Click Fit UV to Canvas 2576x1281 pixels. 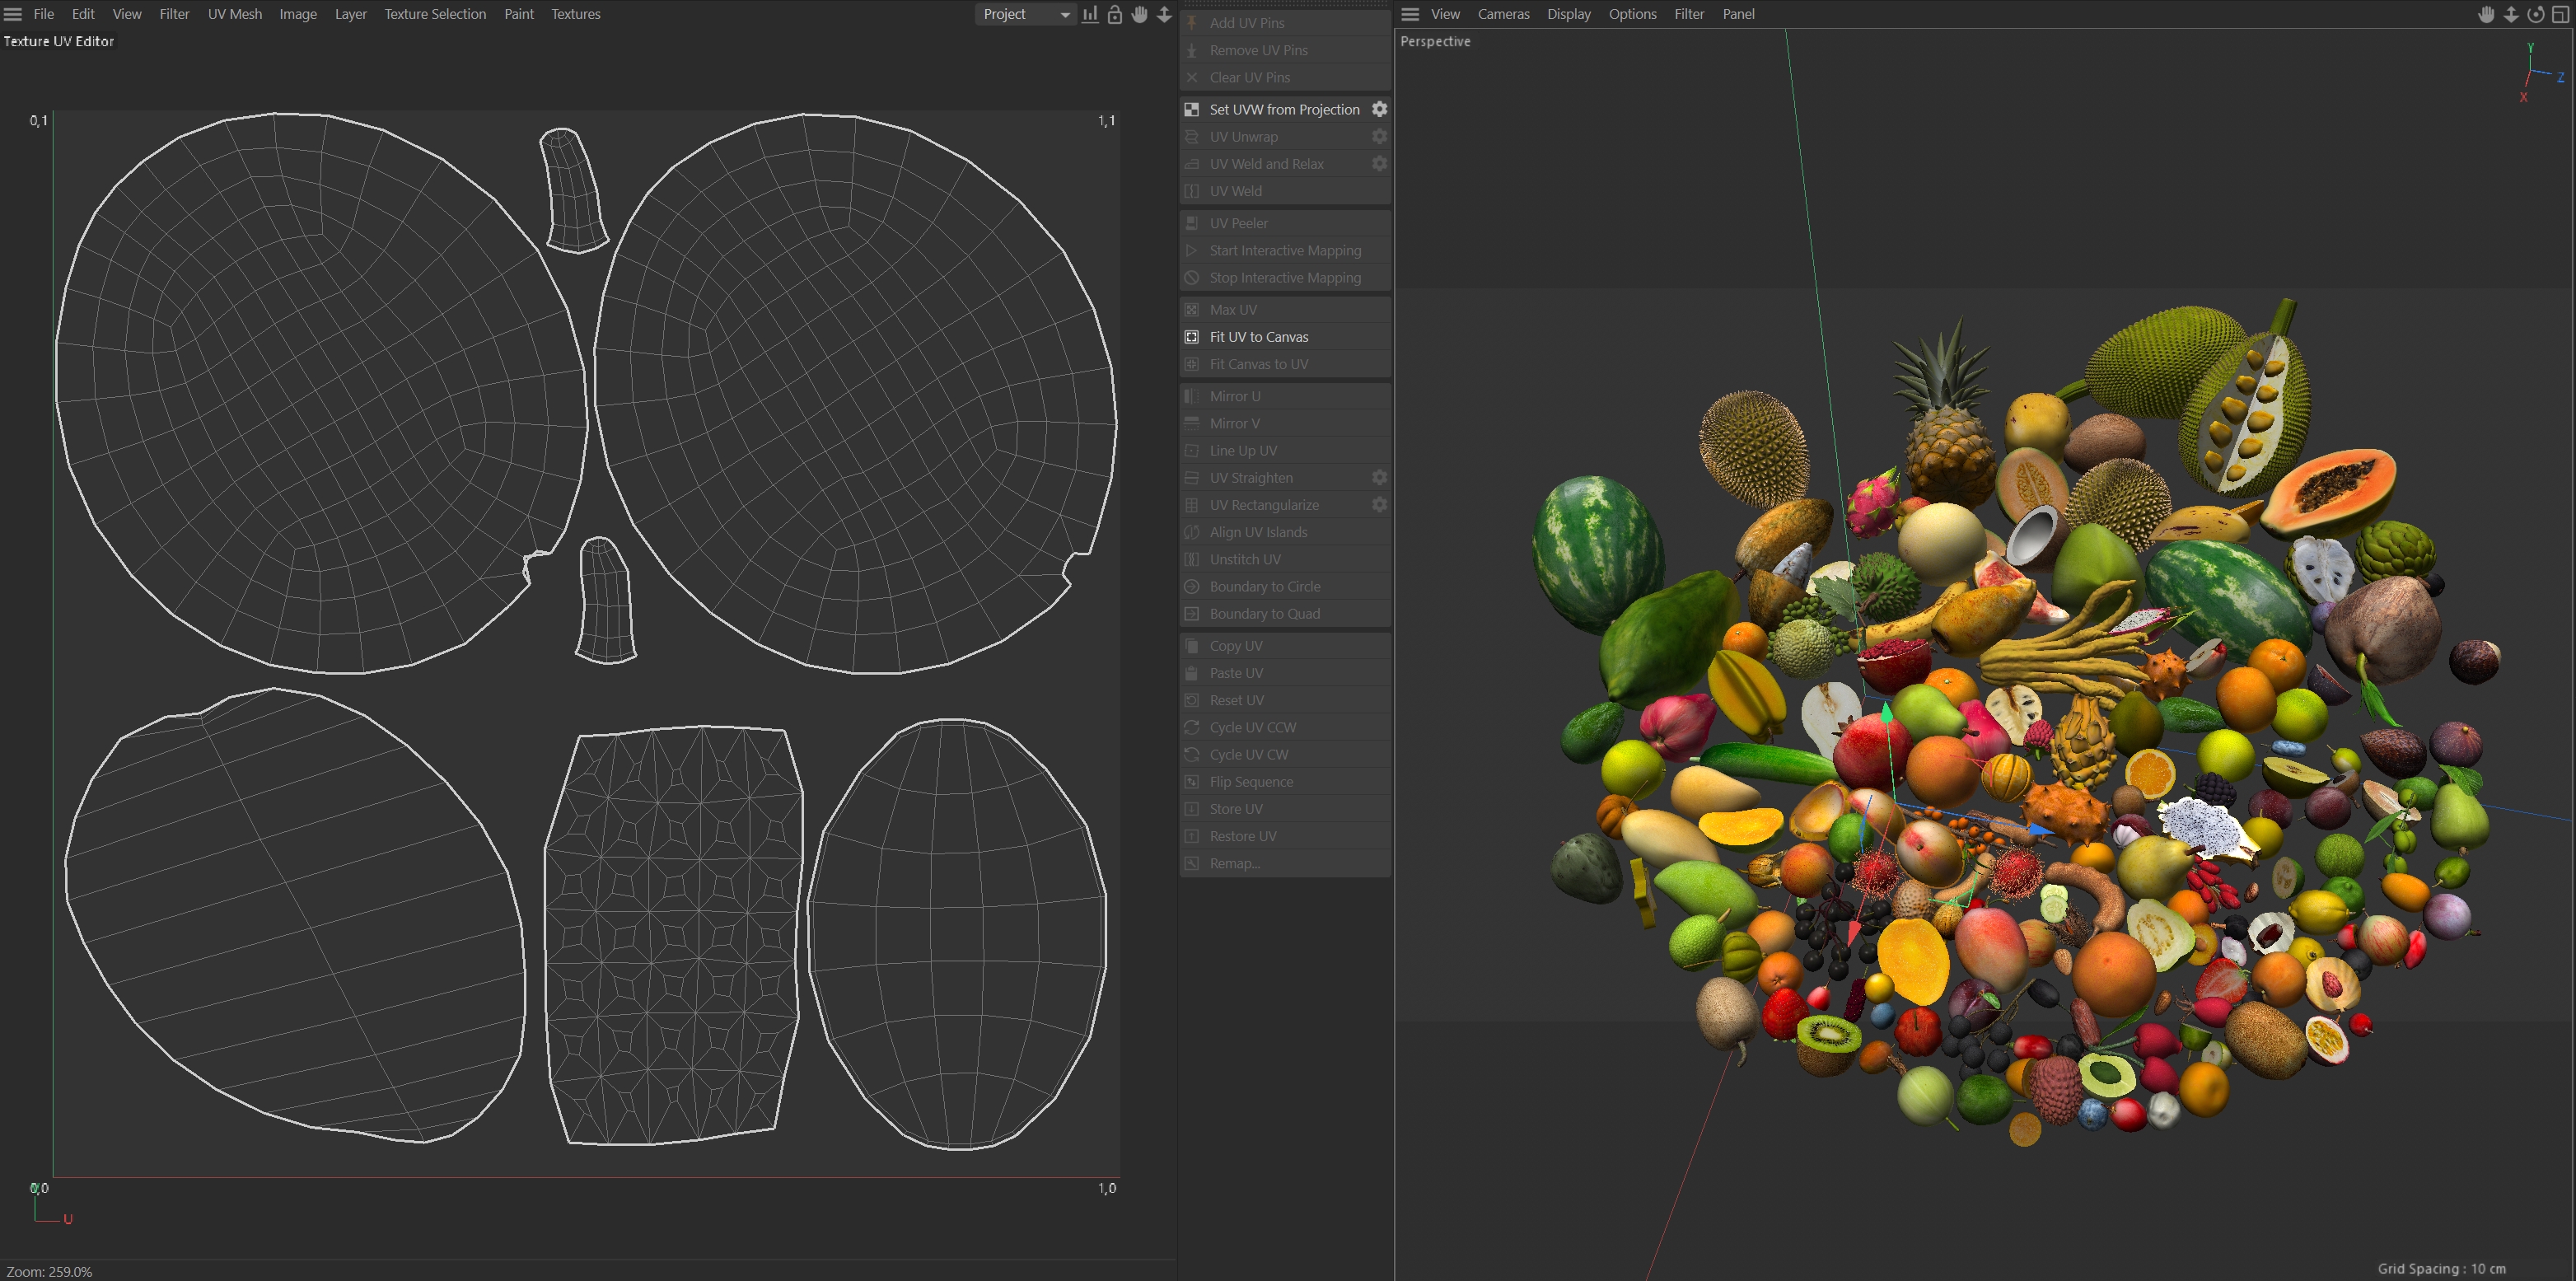coord(1258,337)
